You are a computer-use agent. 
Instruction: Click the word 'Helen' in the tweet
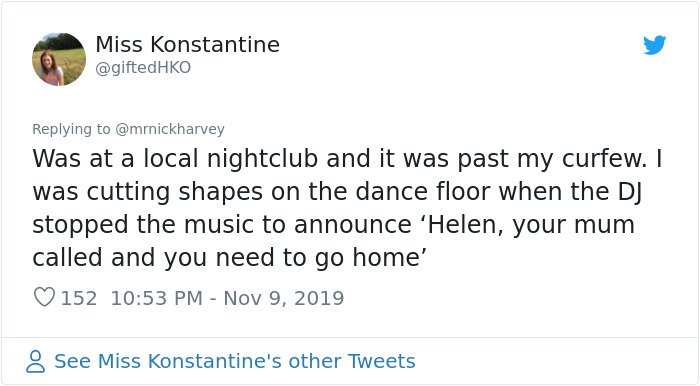pos(466,225)
